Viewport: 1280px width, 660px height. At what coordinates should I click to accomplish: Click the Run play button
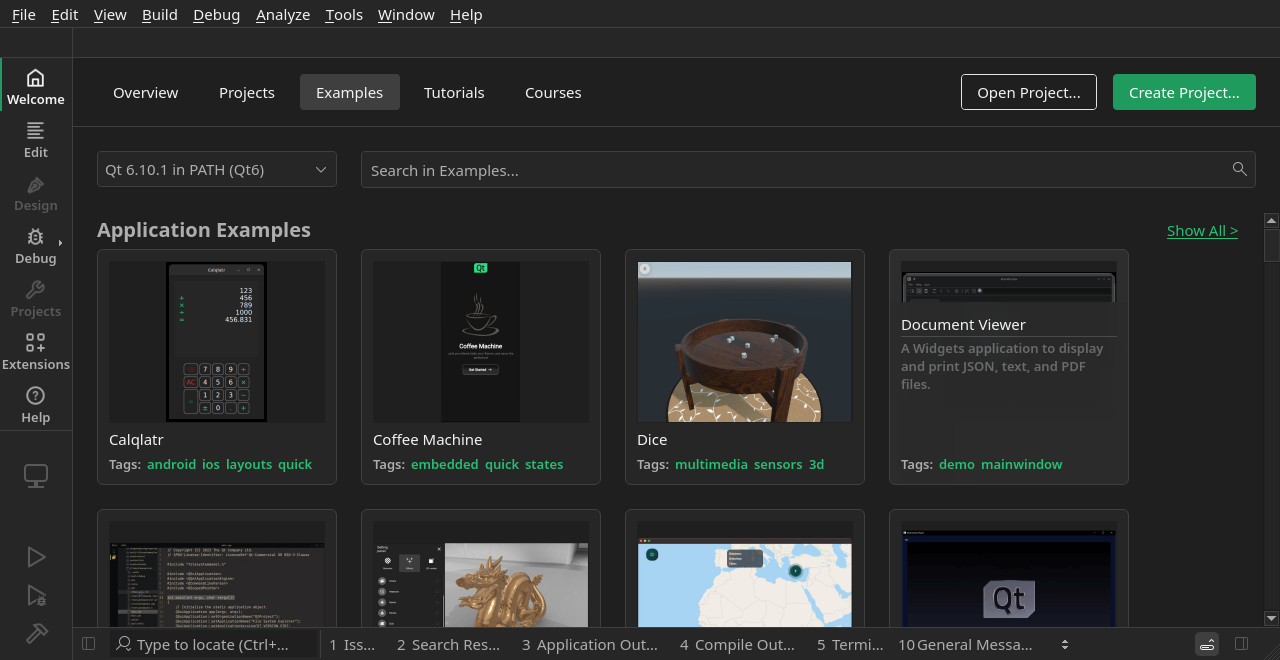36,557
